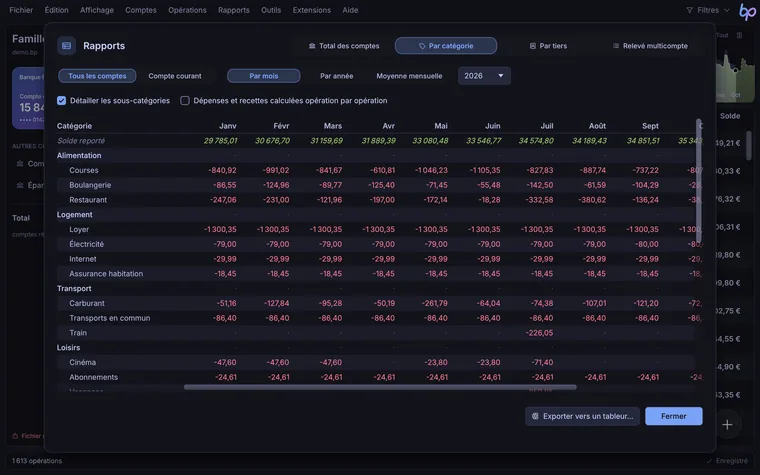Open the Fichier menu
This screenshot has width=760, height=475.
pos(21,10)
